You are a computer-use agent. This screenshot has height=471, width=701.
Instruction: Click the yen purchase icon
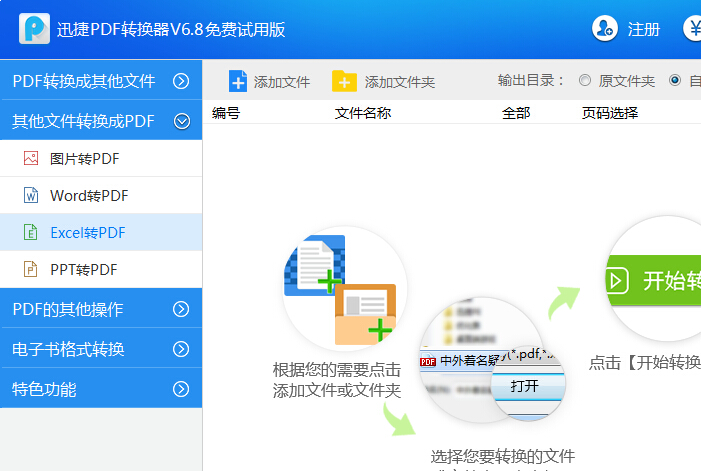point(693,29)
